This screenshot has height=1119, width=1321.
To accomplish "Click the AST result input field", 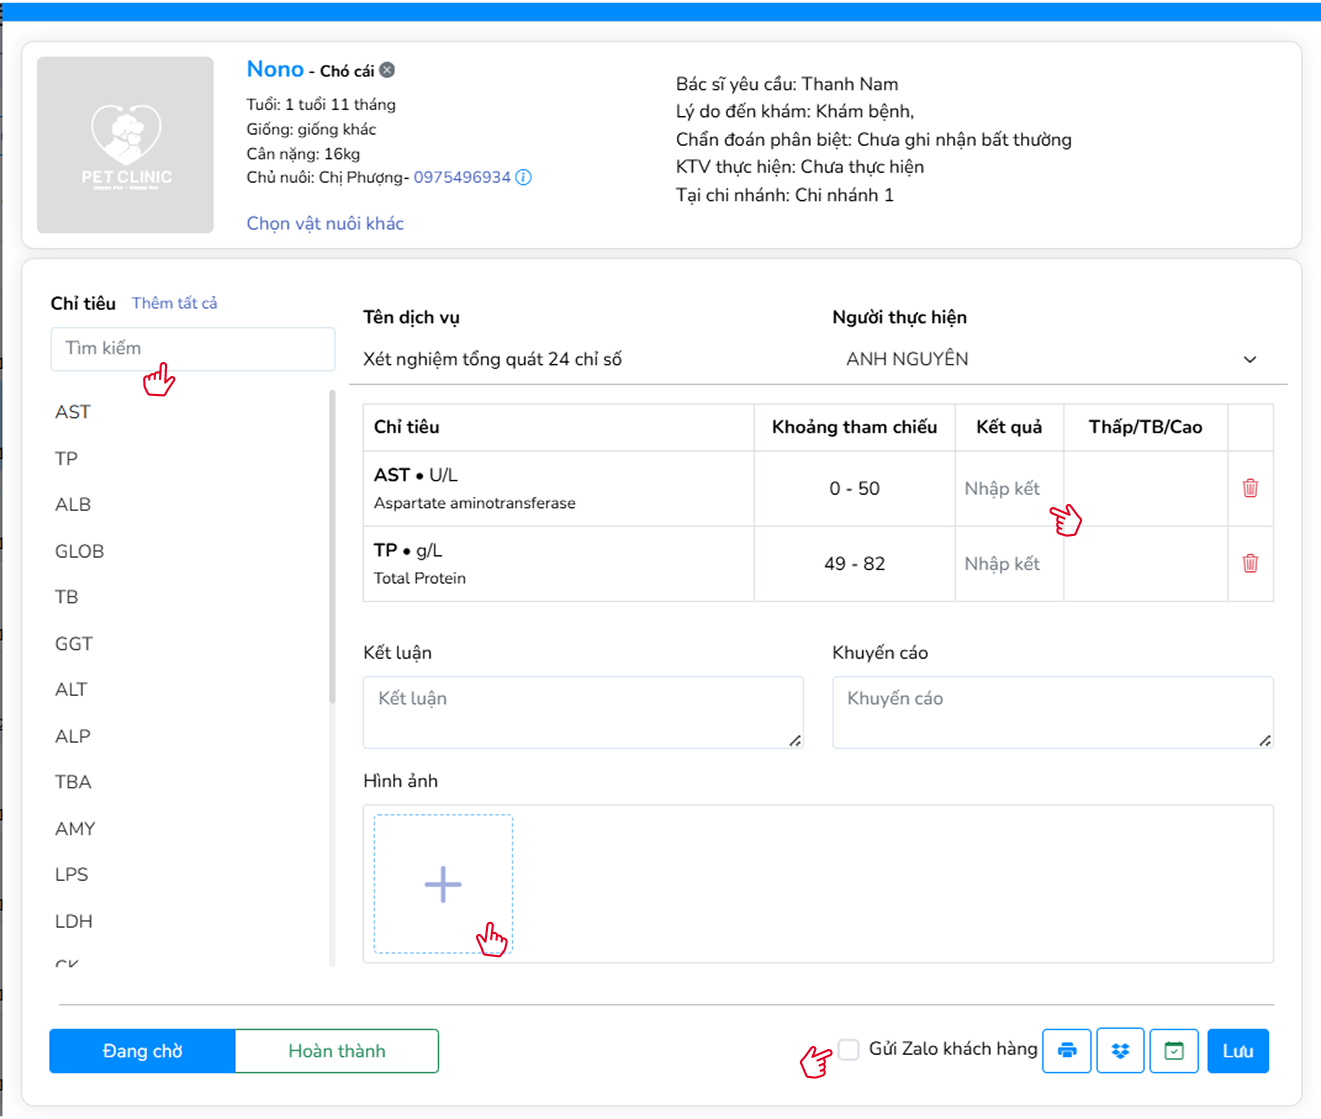I will click(x=1007, y=489).
